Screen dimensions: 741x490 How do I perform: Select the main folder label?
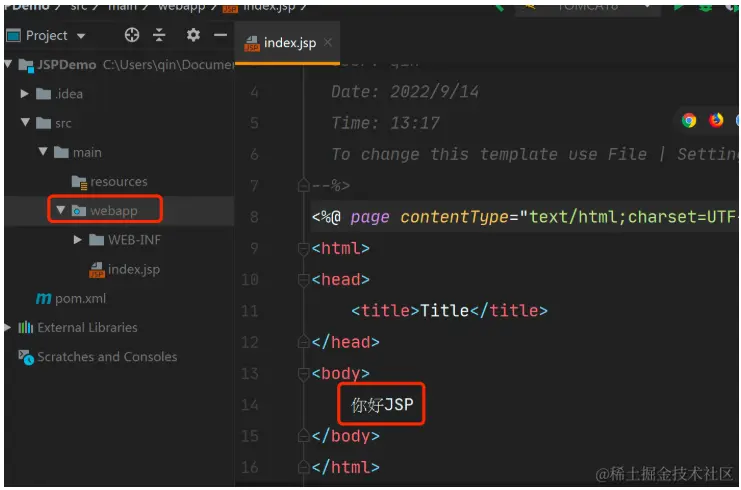click(x=87, y=153)
